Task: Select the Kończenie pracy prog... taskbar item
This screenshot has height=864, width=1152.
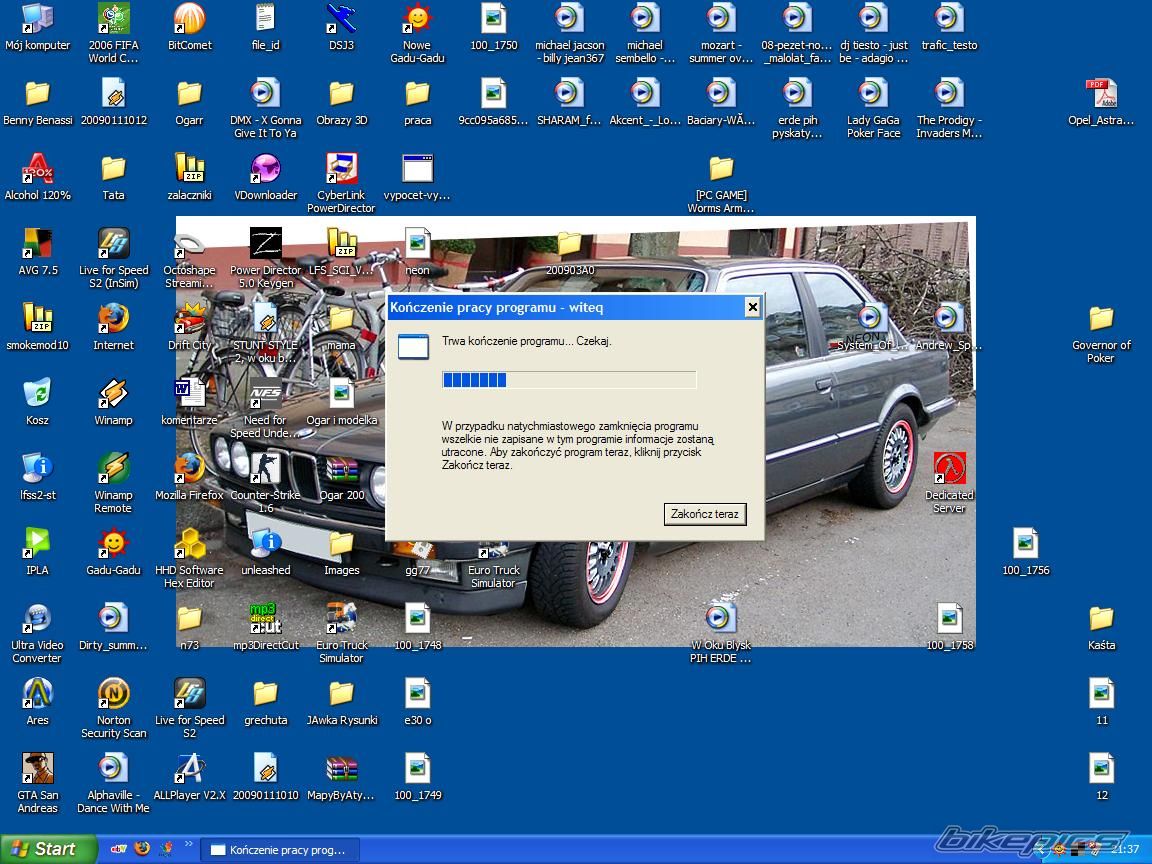Action: tap(280, 850)
